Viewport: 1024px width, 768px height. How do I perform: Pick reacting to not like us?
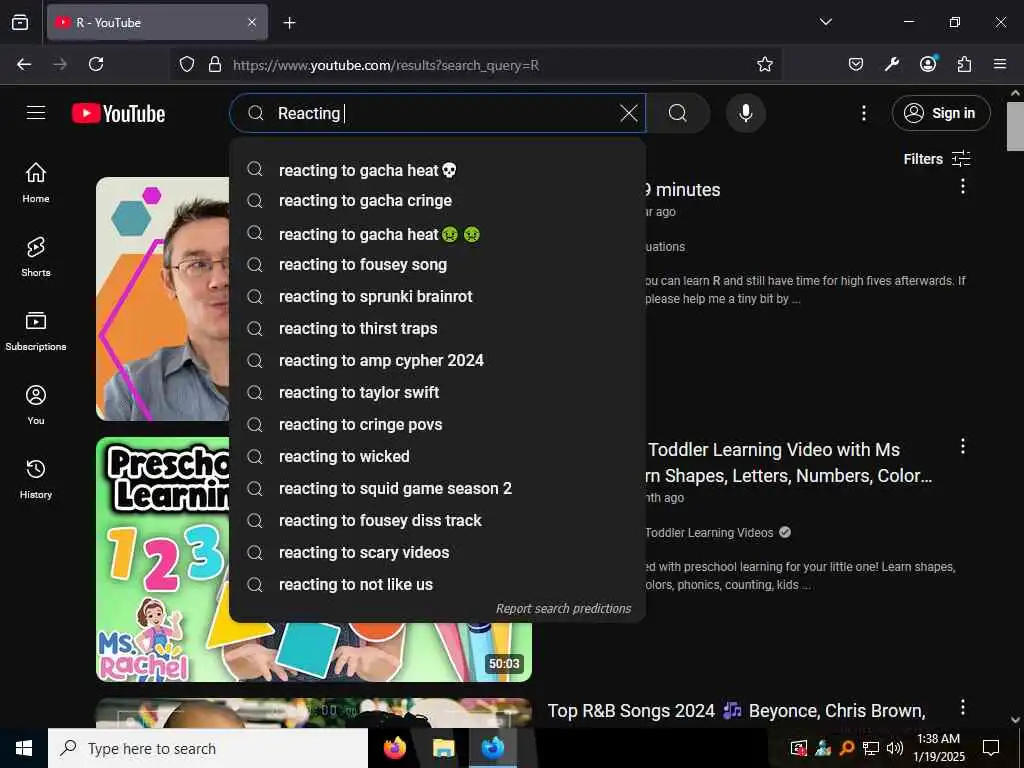438,584
